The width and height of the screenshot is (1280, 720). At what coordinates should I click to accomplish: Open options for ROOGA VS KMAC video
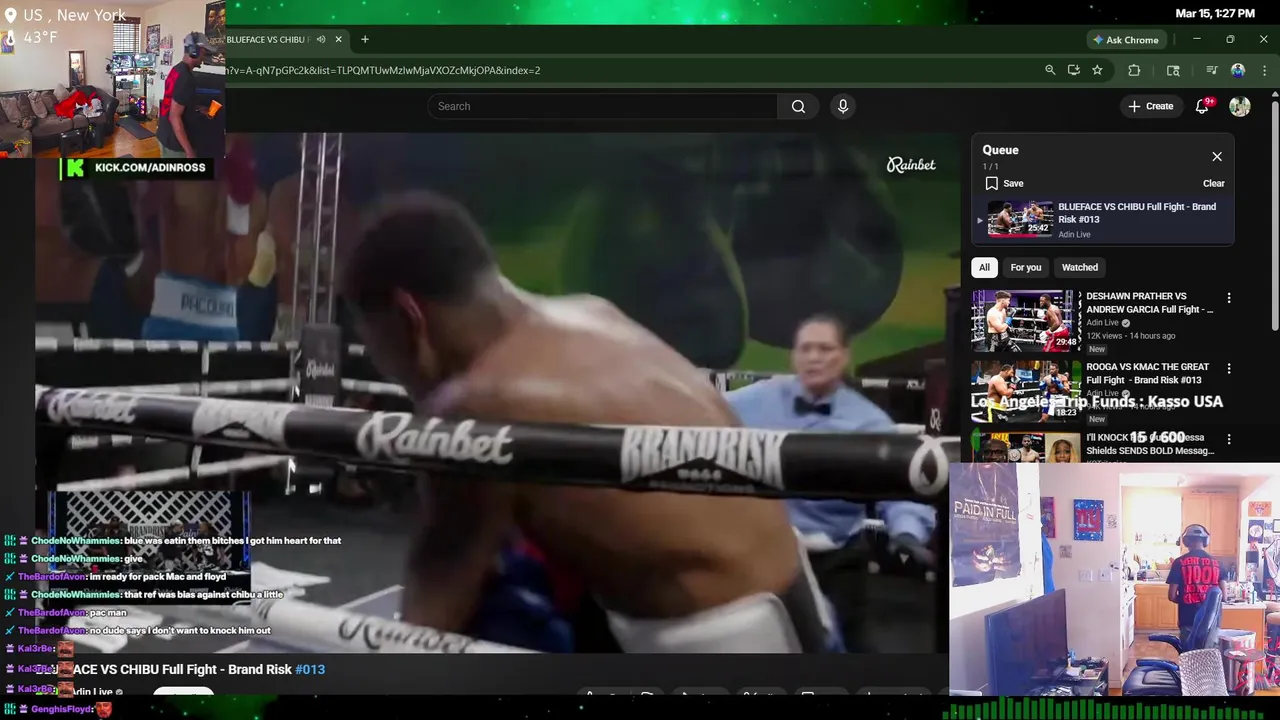click(1229, 368)
